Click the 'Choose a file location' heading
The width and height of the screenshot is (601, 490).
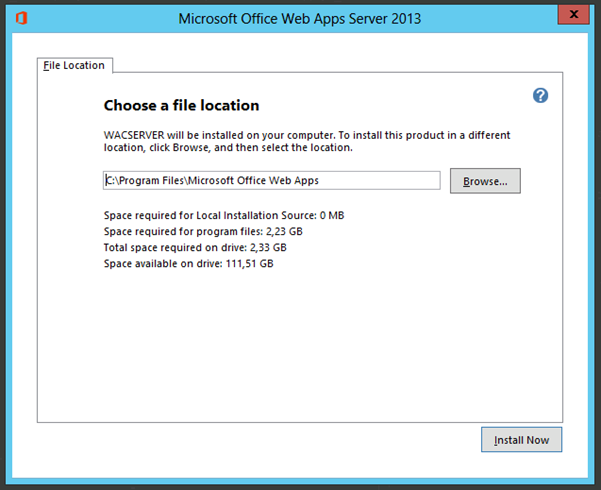pos(181,105)
